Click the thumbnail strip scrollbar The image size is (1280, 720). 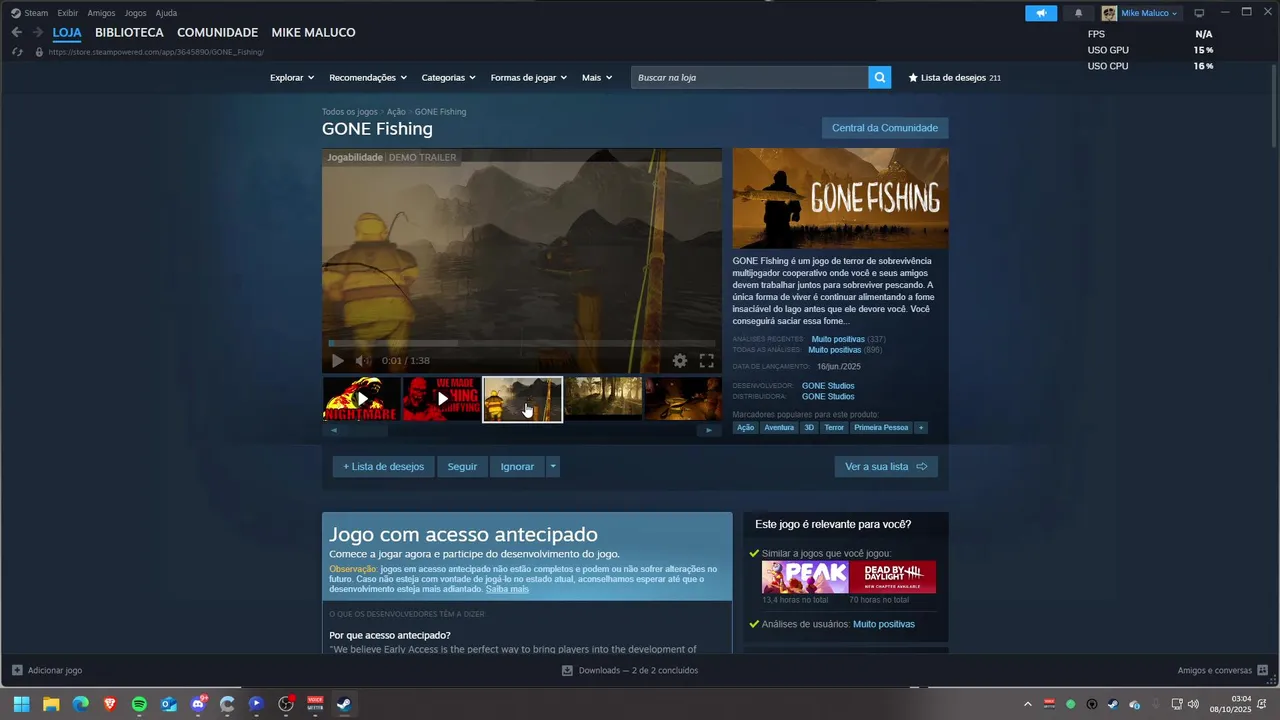point(365,430)
